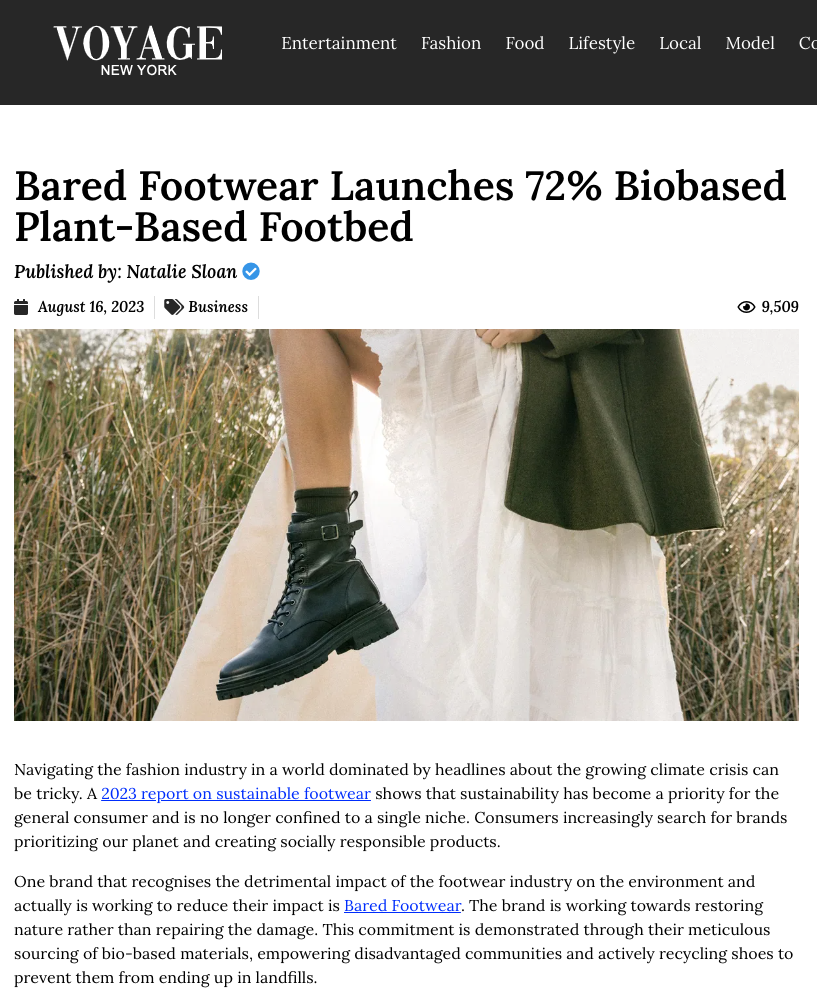The width and height of the screenshot is (817, 1000).
Task: Go to the Food section
Action: (x=525, y=43)
